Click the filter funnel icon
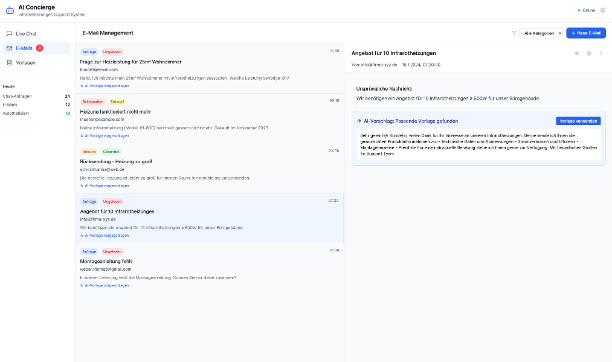The height and width of the screenshot is (362, 612). tap(514, 33)
